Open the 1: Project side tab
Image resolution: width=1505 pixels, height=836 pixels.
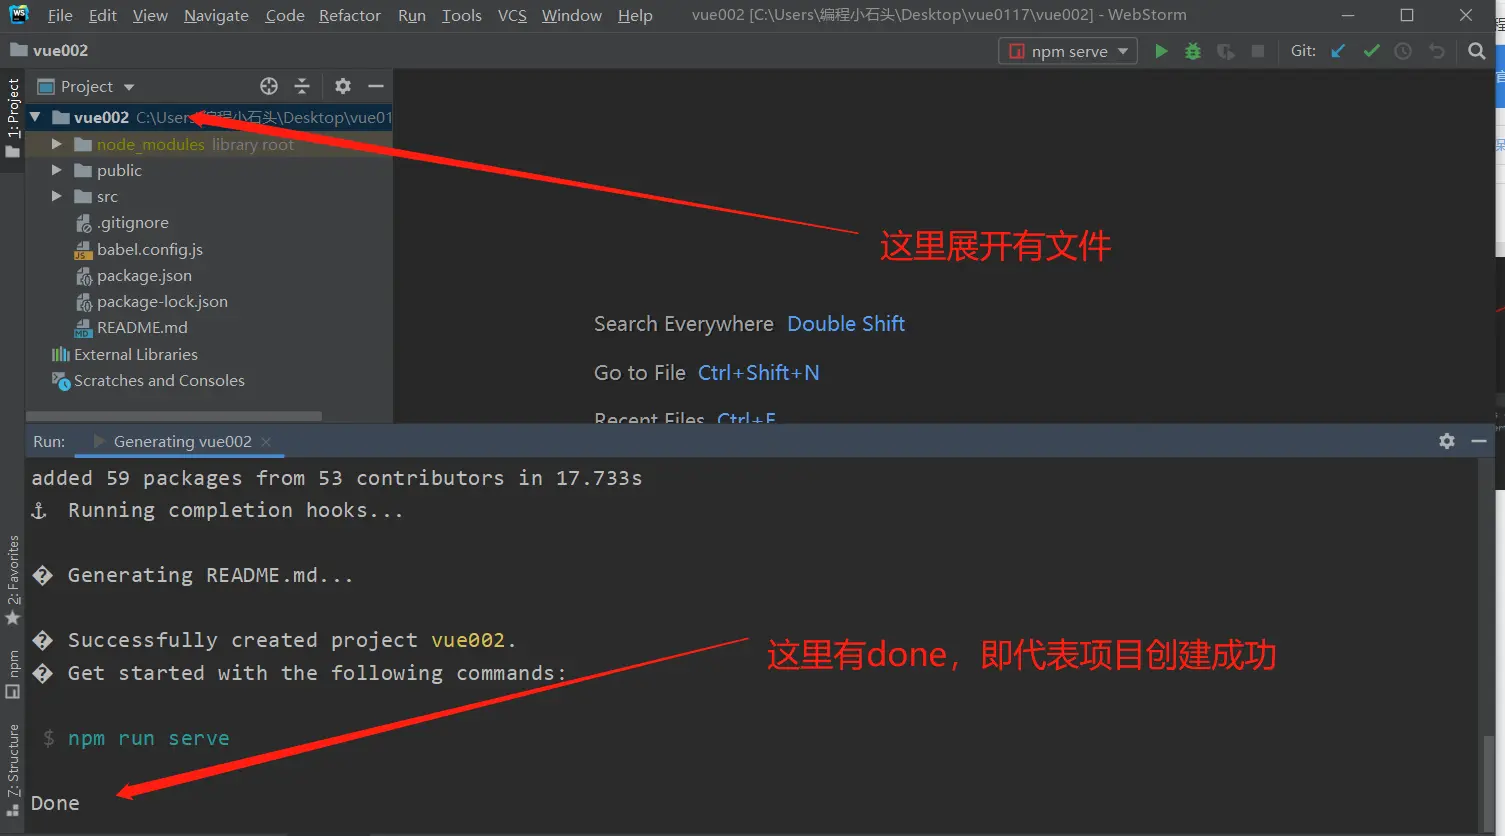pos(12,118)
